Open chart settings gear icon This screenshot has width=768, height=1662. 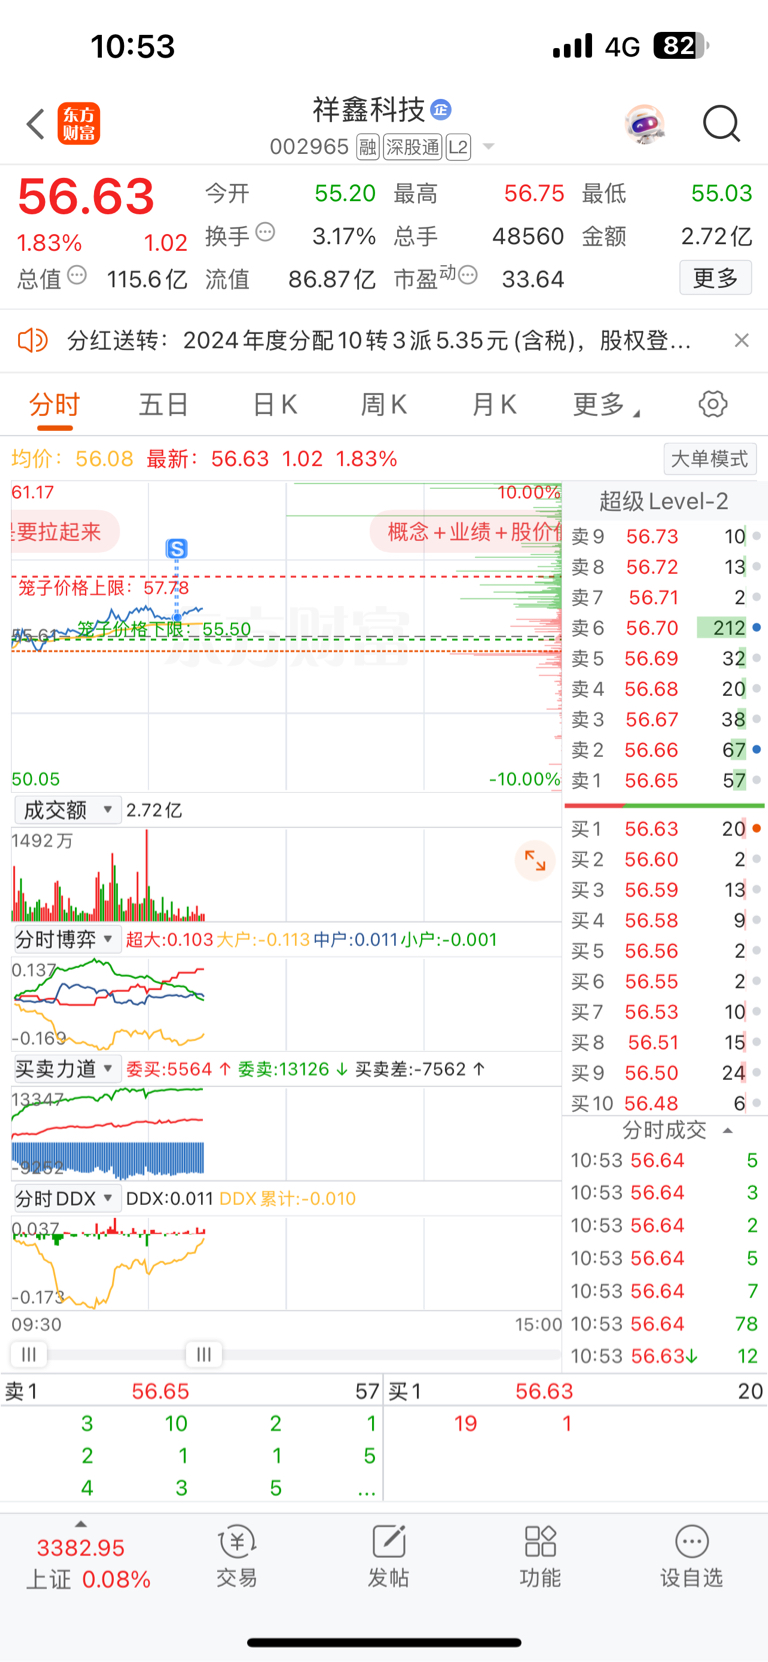pyautogui.click(x=713, y=404)
